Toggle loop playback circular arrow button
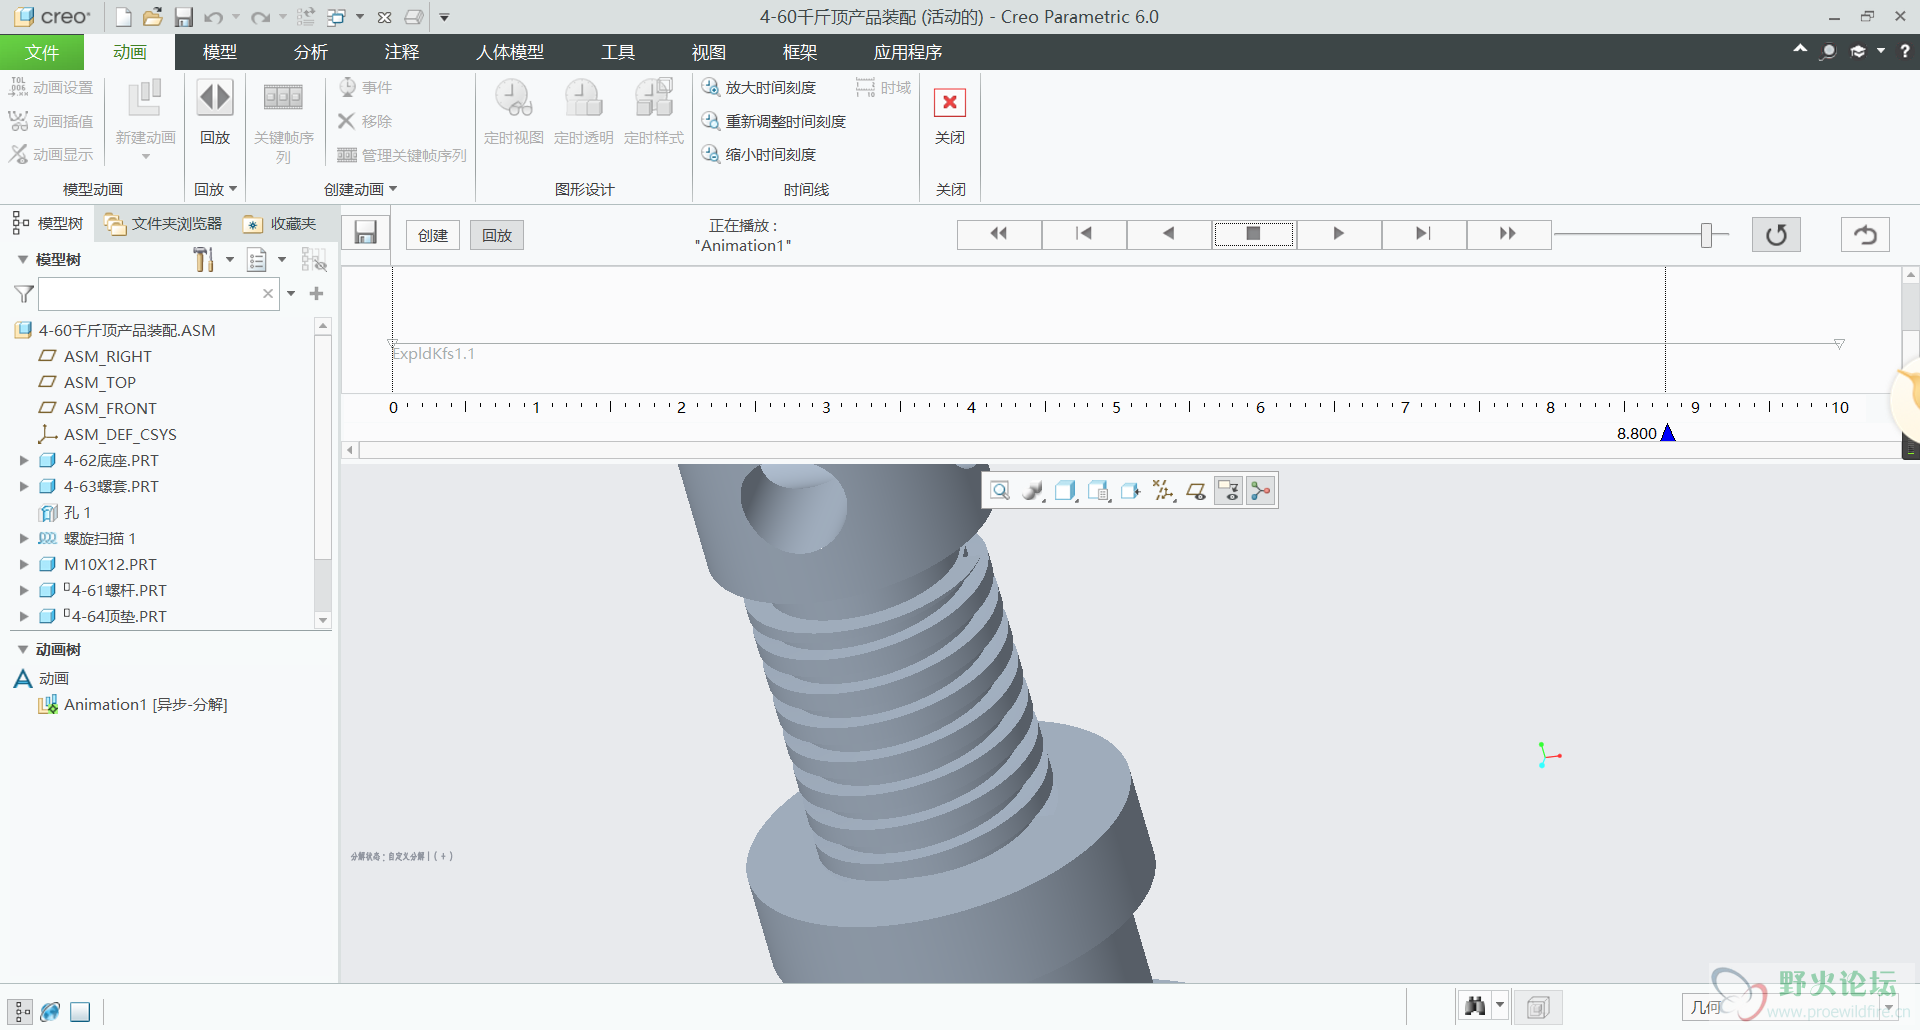The image size is (1920, 1030). (1776, 235)
